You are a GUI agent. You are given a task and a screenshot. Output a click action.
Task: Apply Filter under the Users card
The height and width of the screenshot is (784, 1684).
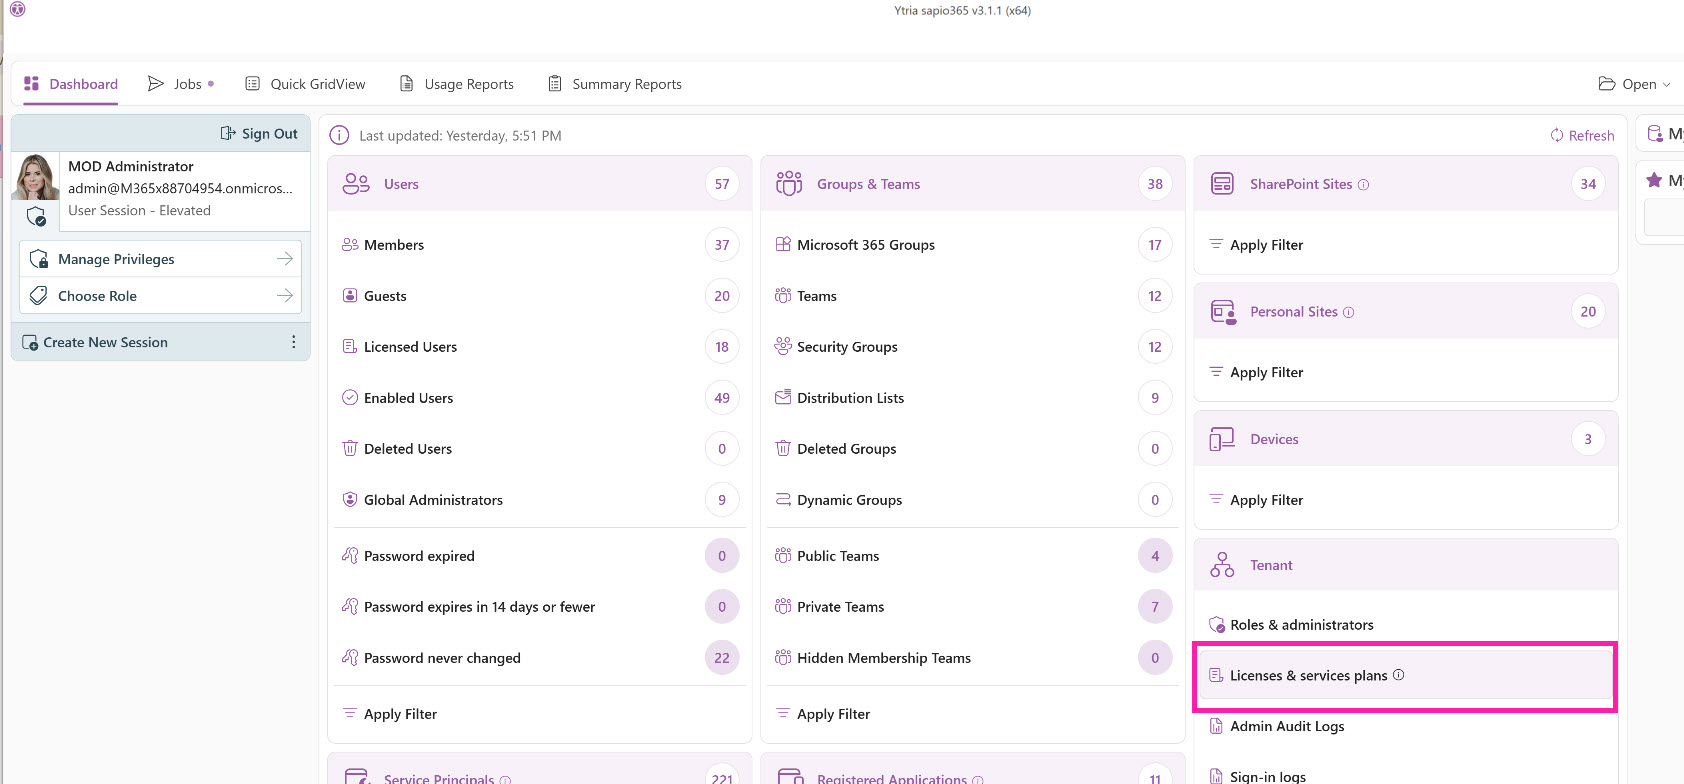coord(400,714)
